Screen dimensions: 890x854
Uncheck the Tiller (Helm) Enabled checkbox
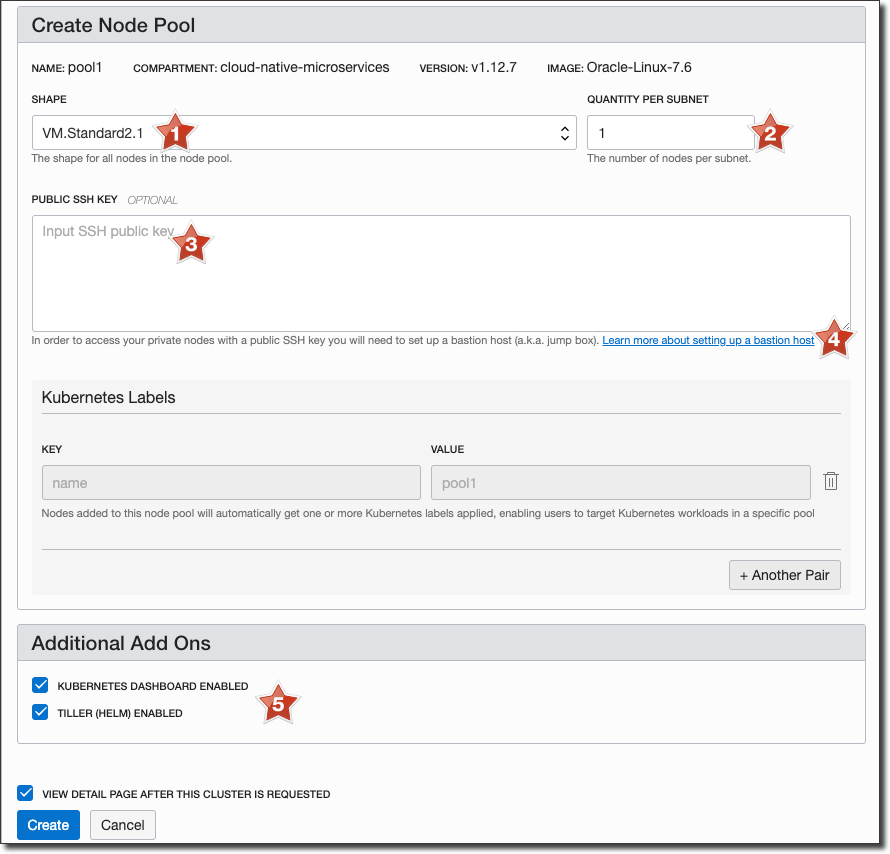[x=40, y=712]
